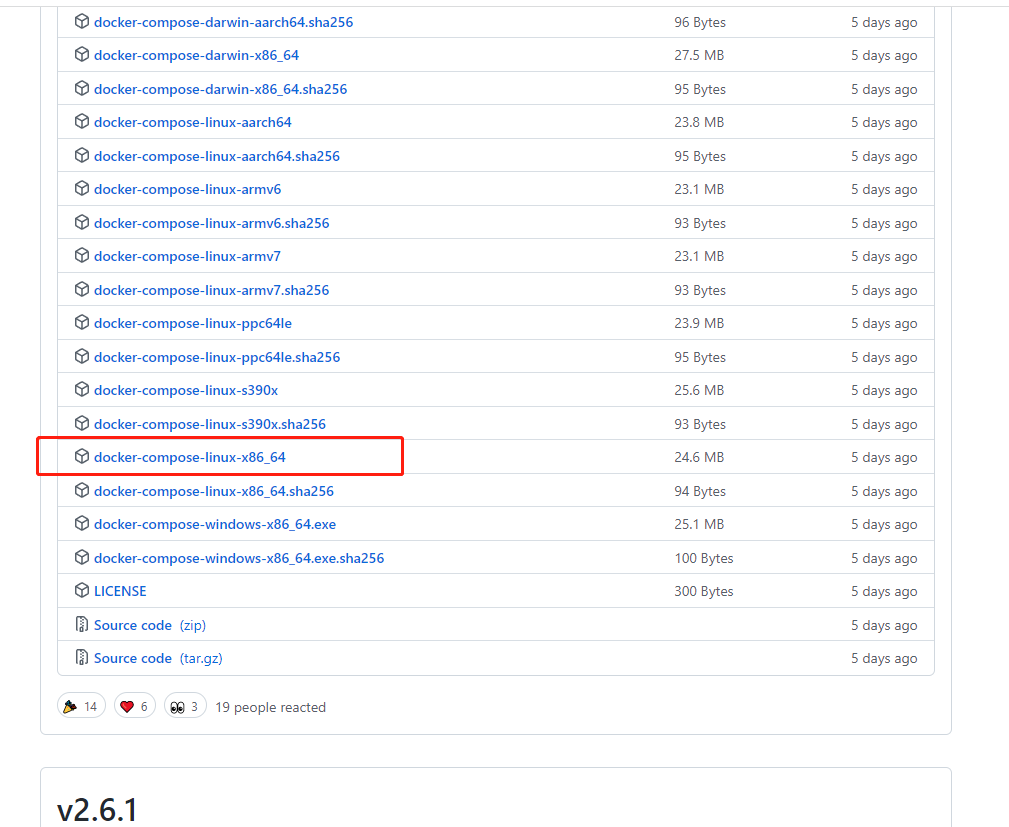The height and width of the screenshot is (827, 1009).
Task: Click package icon beside docker-compose-linux-s390x.sha256
Action: [x=82, y=423]
